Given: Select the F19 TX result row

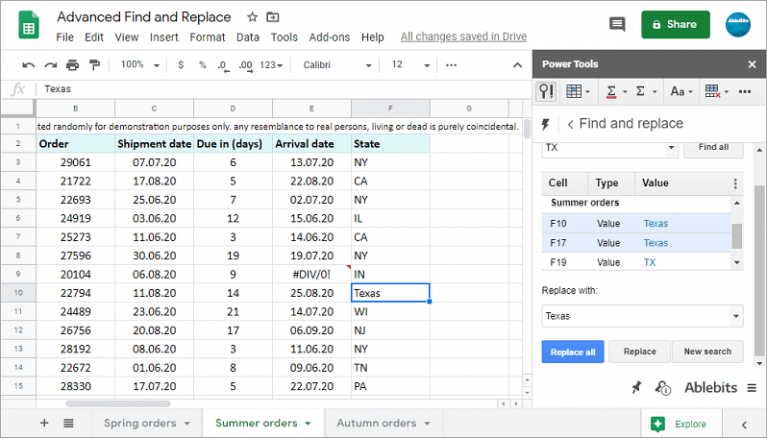Looking at the screenshot, I should click(636, 262).
